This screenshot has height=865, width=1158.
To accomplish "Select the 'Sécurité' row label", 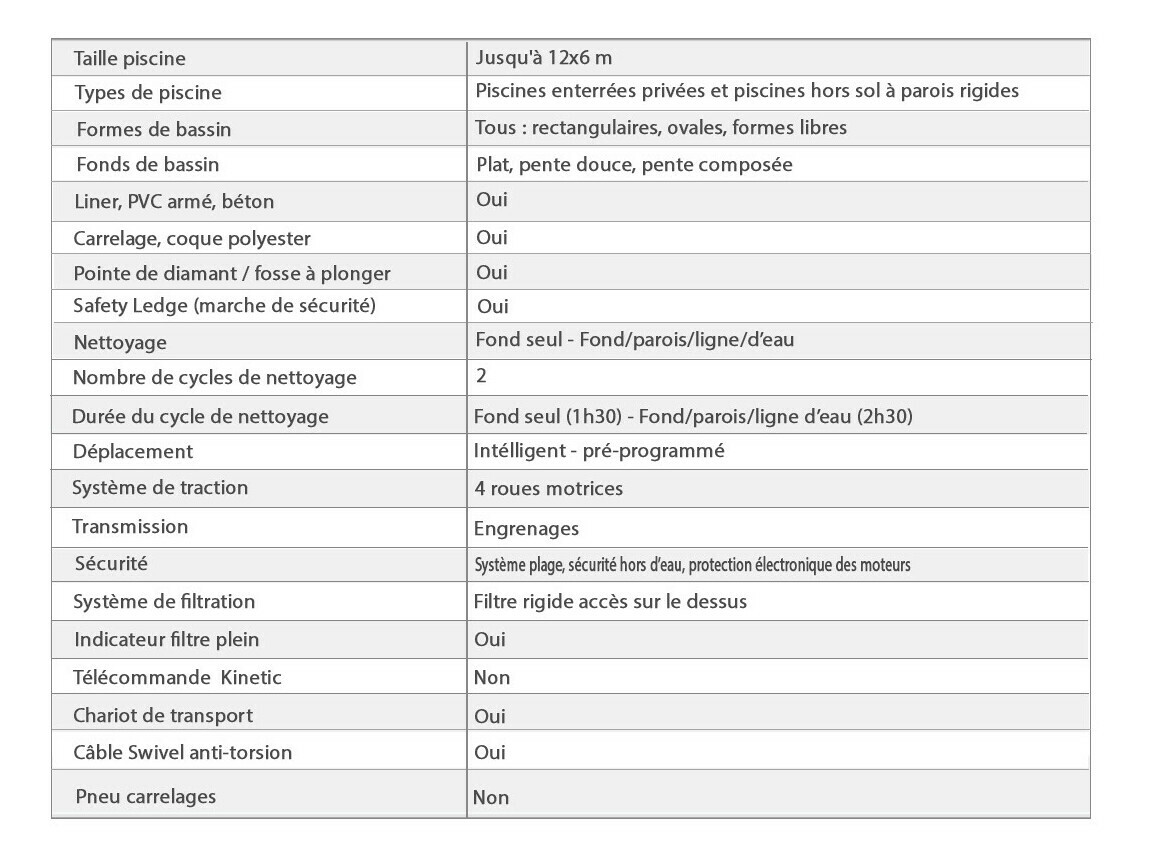I will (x=111, y=564).
